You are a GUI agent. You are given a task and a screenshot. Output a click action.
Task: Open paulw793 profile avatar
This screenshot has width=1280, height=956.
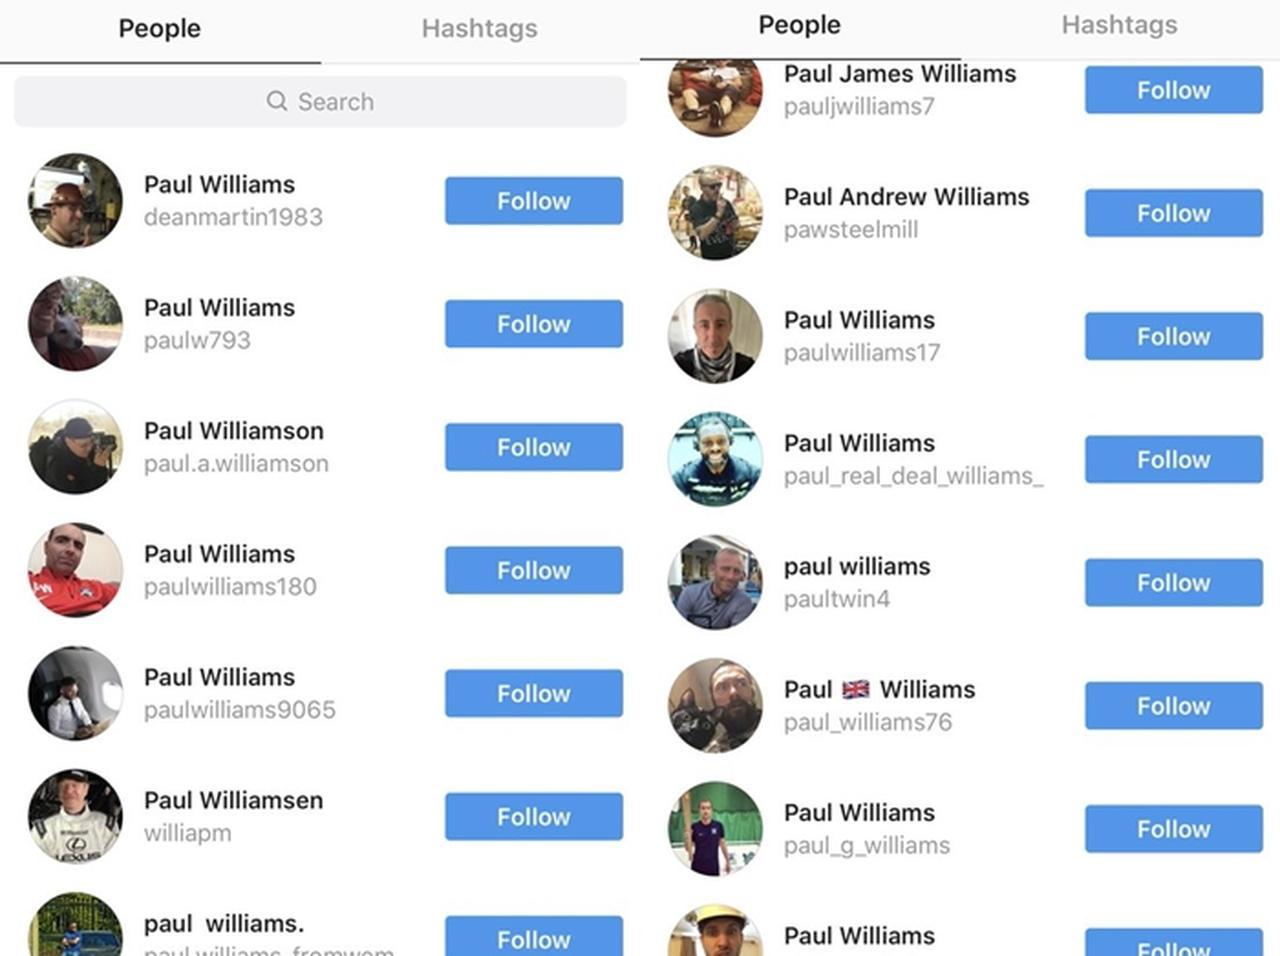coord(75,323)
